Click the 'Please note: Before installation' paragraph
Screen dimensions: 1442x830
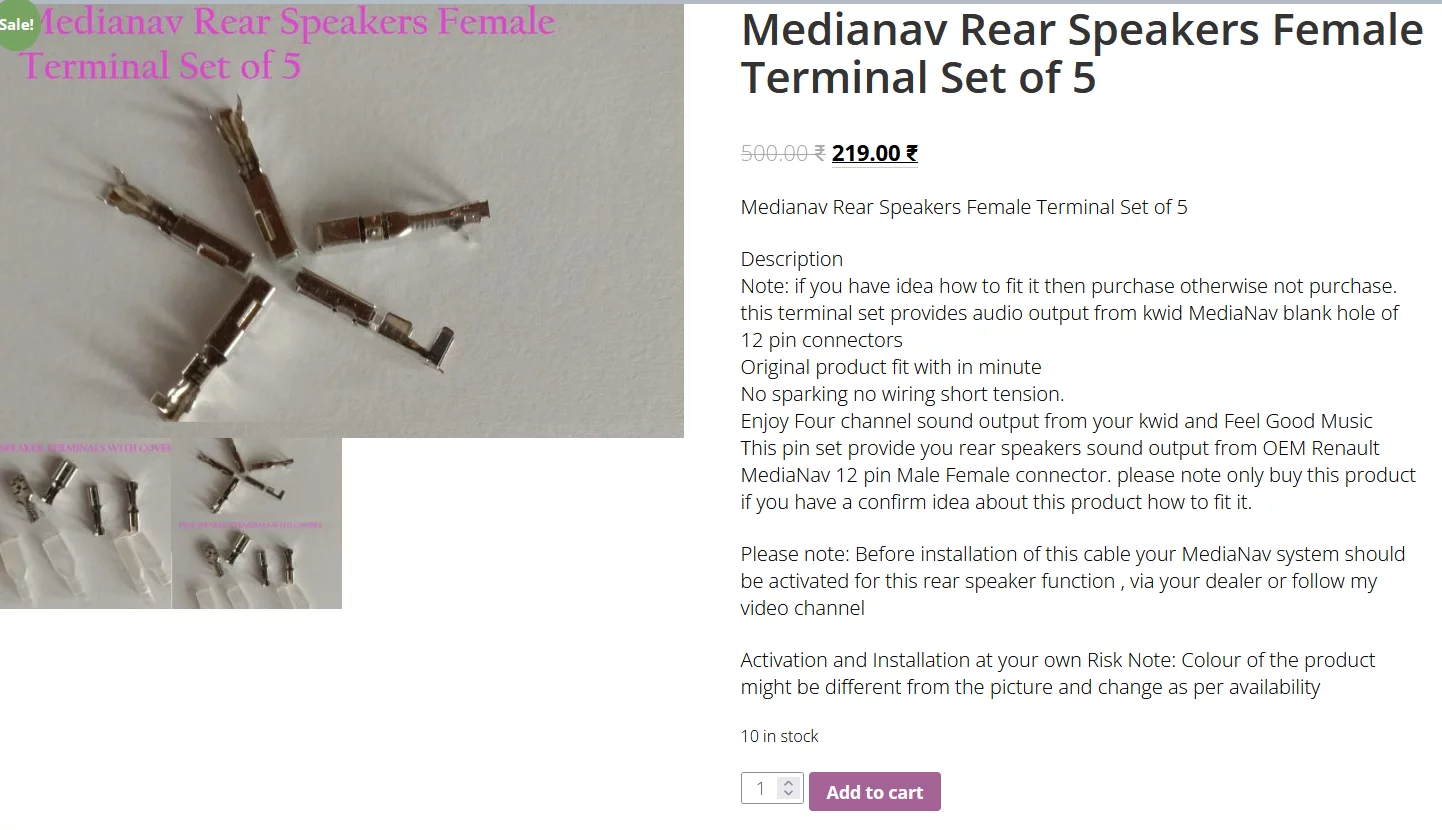point(1073,581)
